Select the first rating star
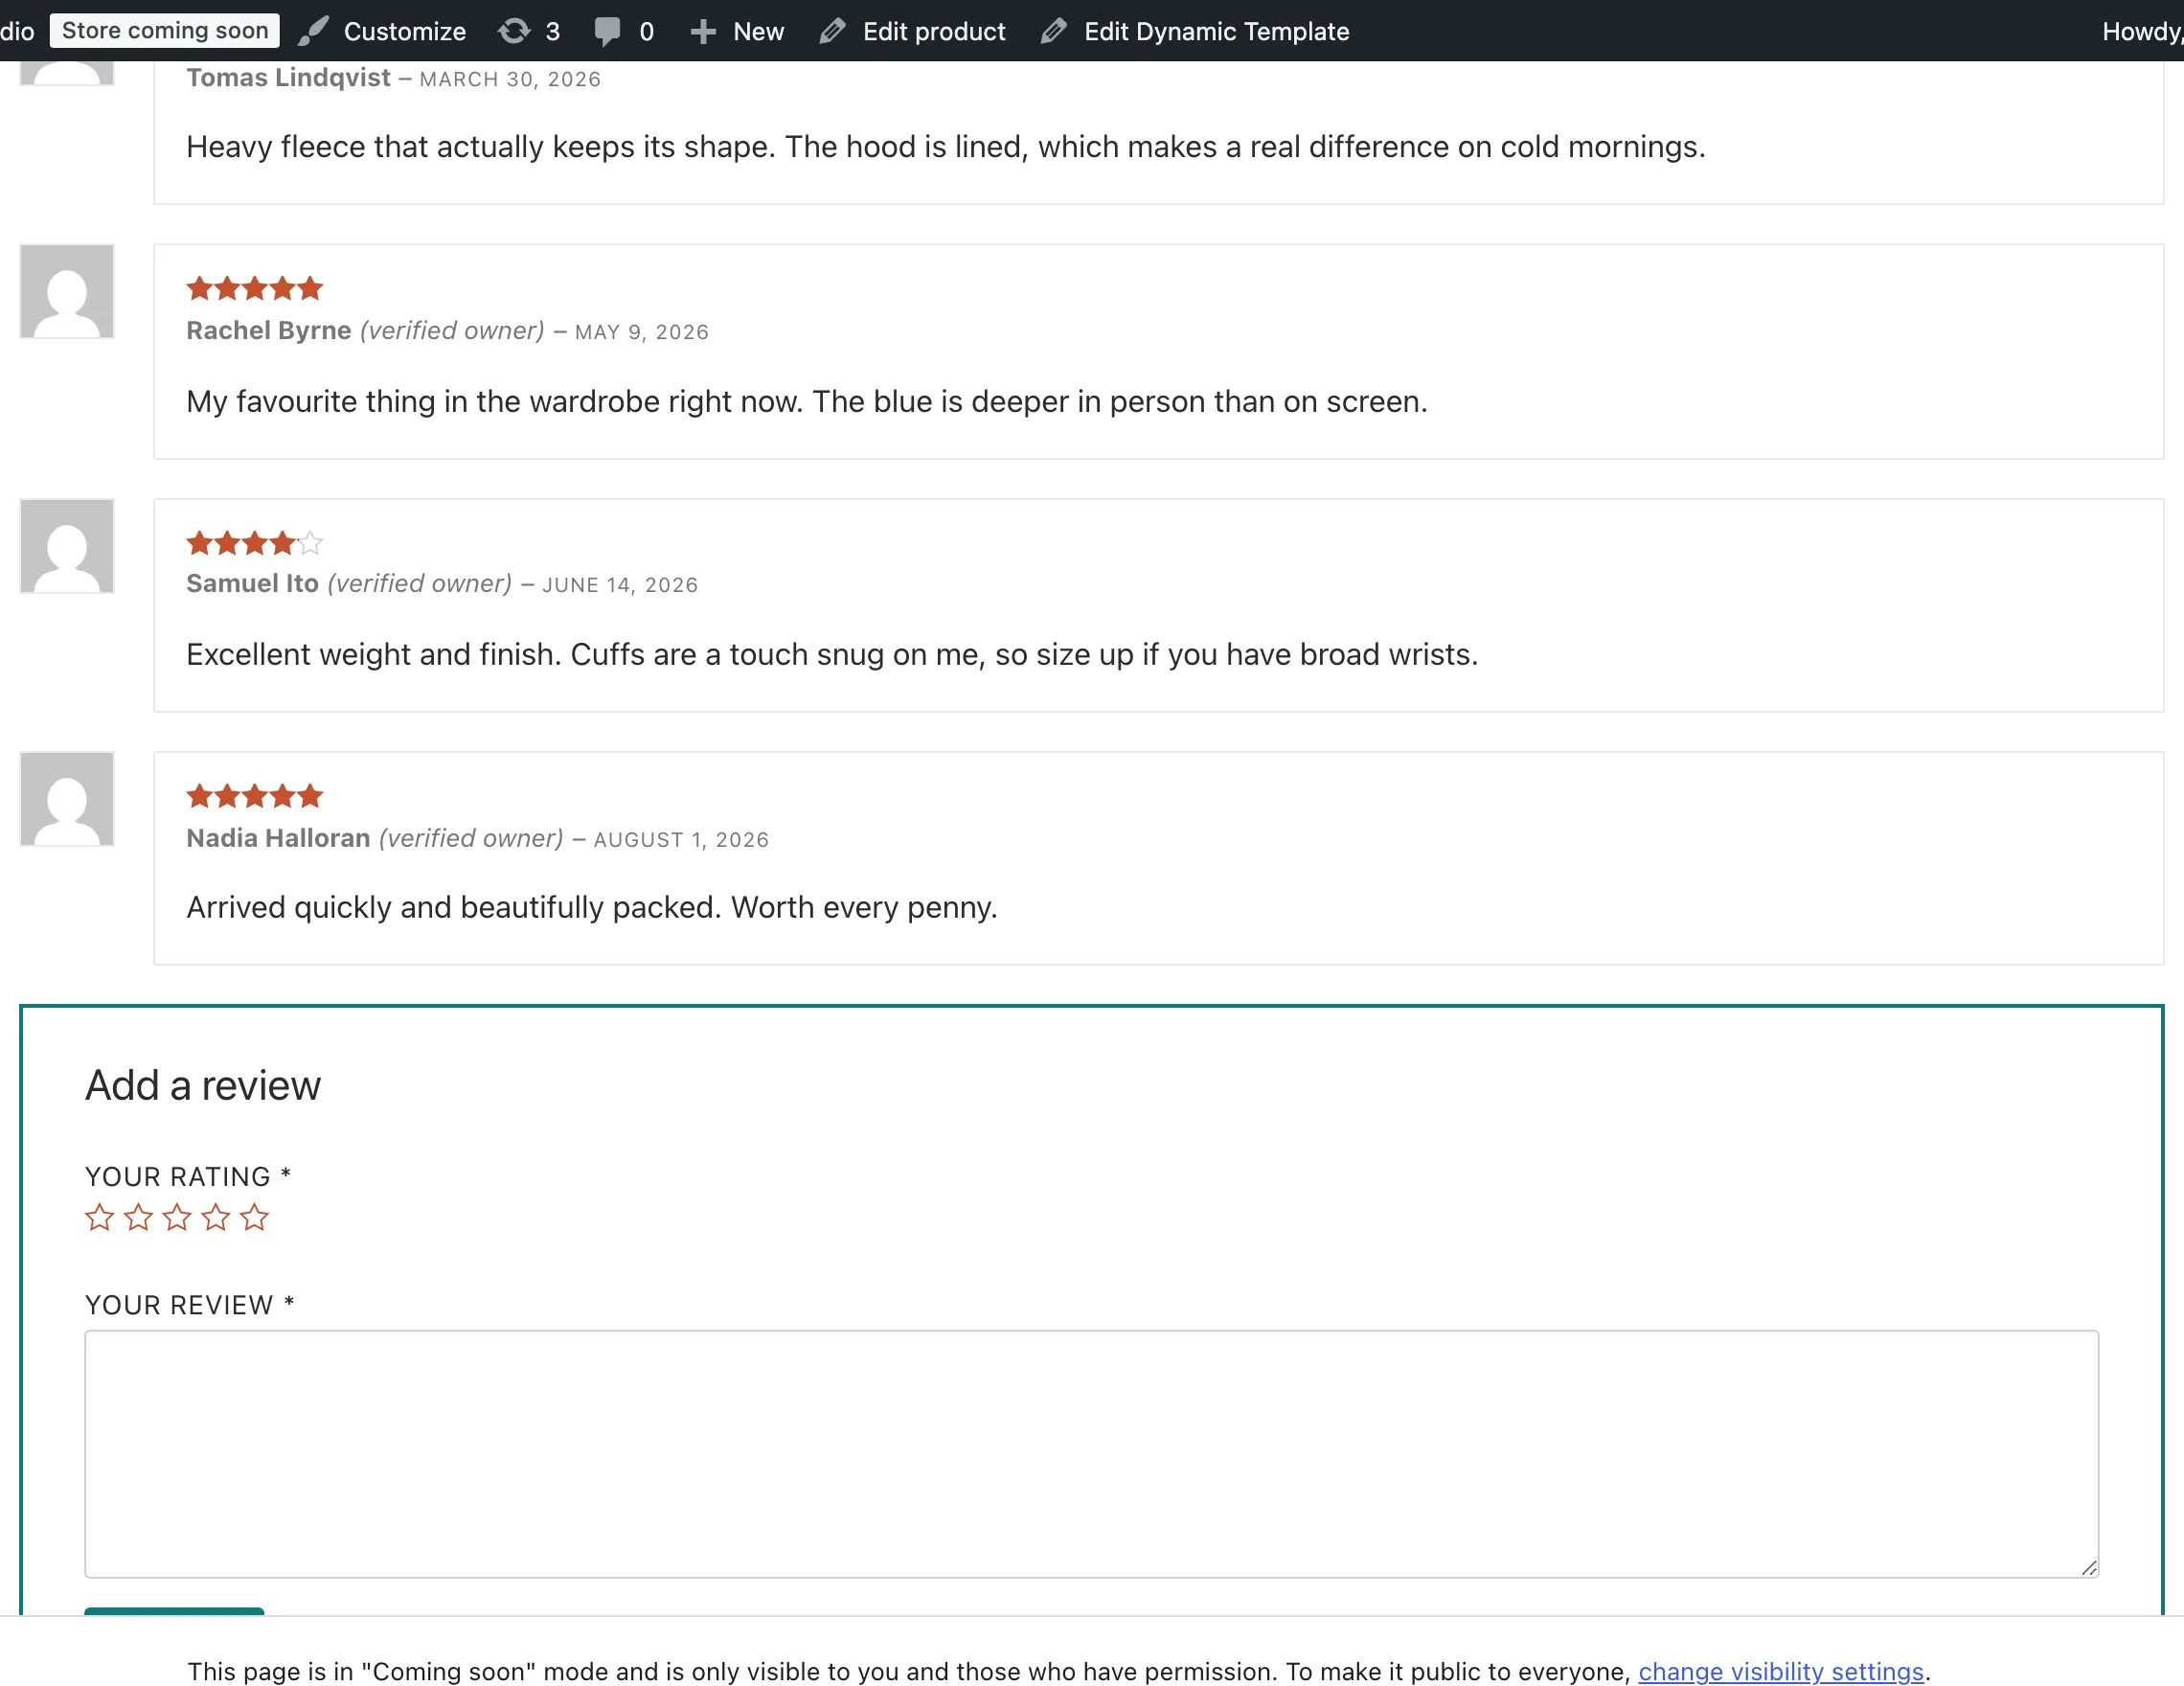The width and height of the screenshot is (2184, 1686). coord(99,1217)
